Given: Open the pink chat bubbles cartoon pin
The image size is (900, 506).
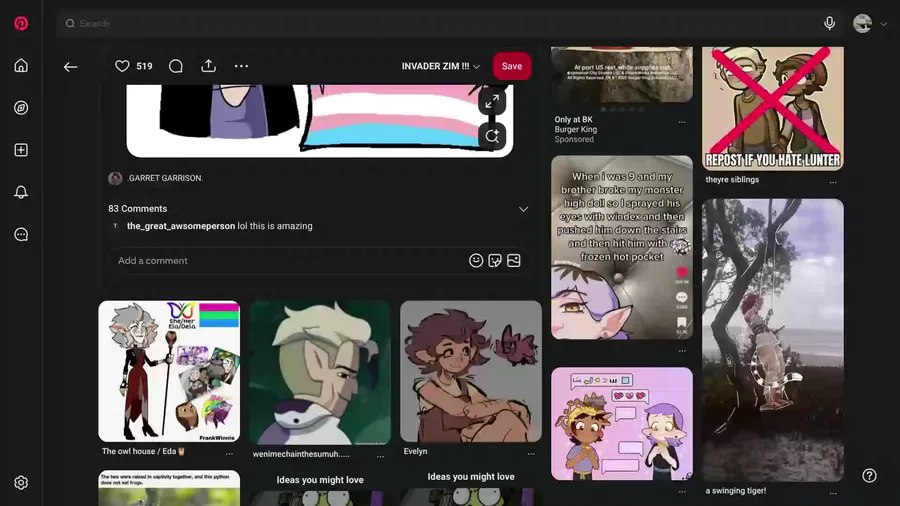Looking at the screenshot, I should click(x=622, y=424).
